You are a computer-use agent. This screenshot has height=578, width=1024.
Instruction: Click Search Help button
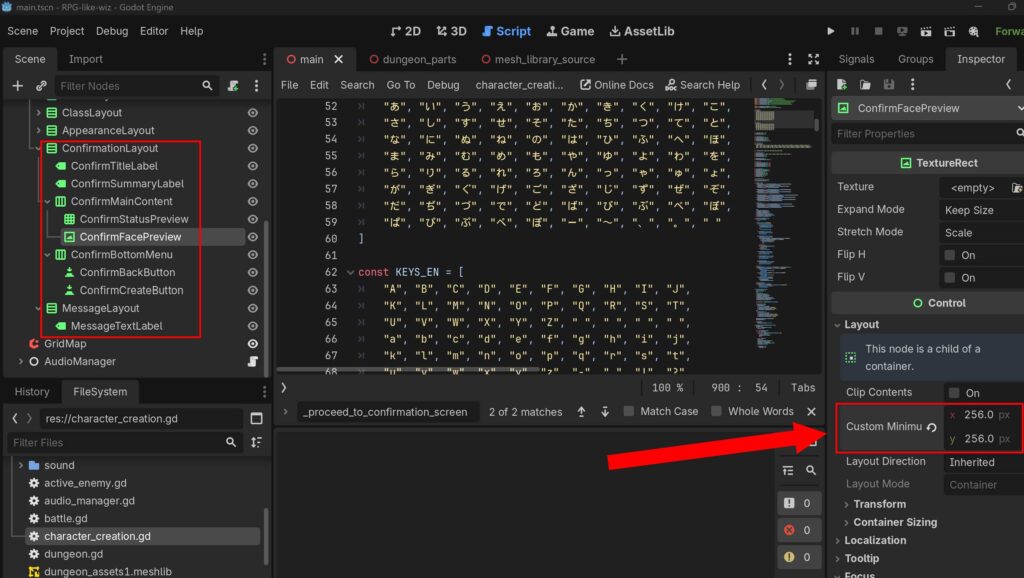point(703,85)
